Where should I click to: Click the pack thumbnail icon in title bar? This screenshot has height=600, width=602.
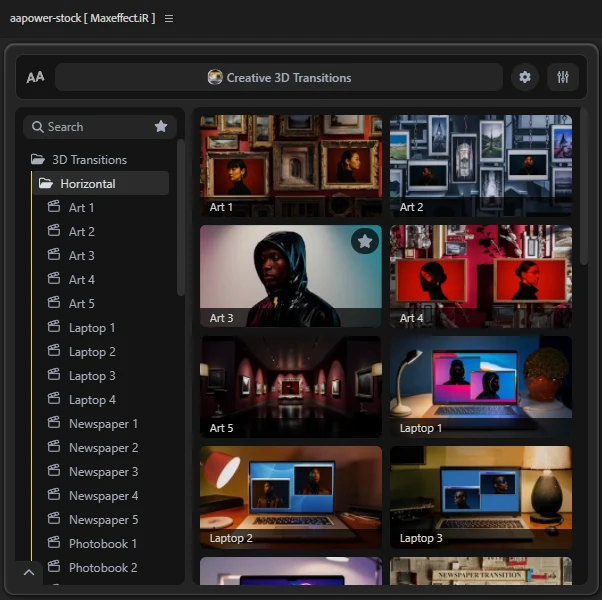click(x=215, y=77)
